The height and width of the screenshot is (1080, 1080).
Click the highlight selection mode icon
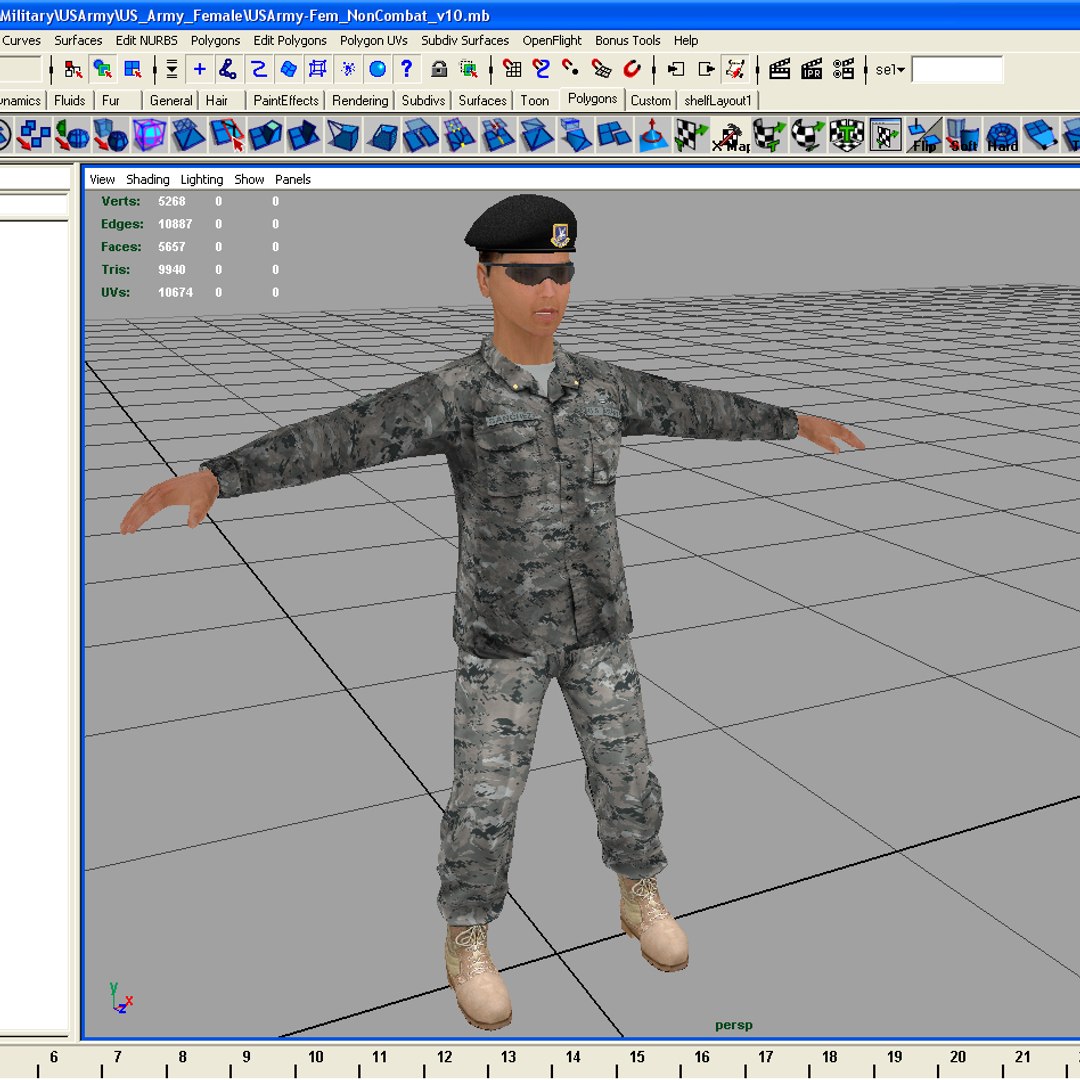point(469,69)
